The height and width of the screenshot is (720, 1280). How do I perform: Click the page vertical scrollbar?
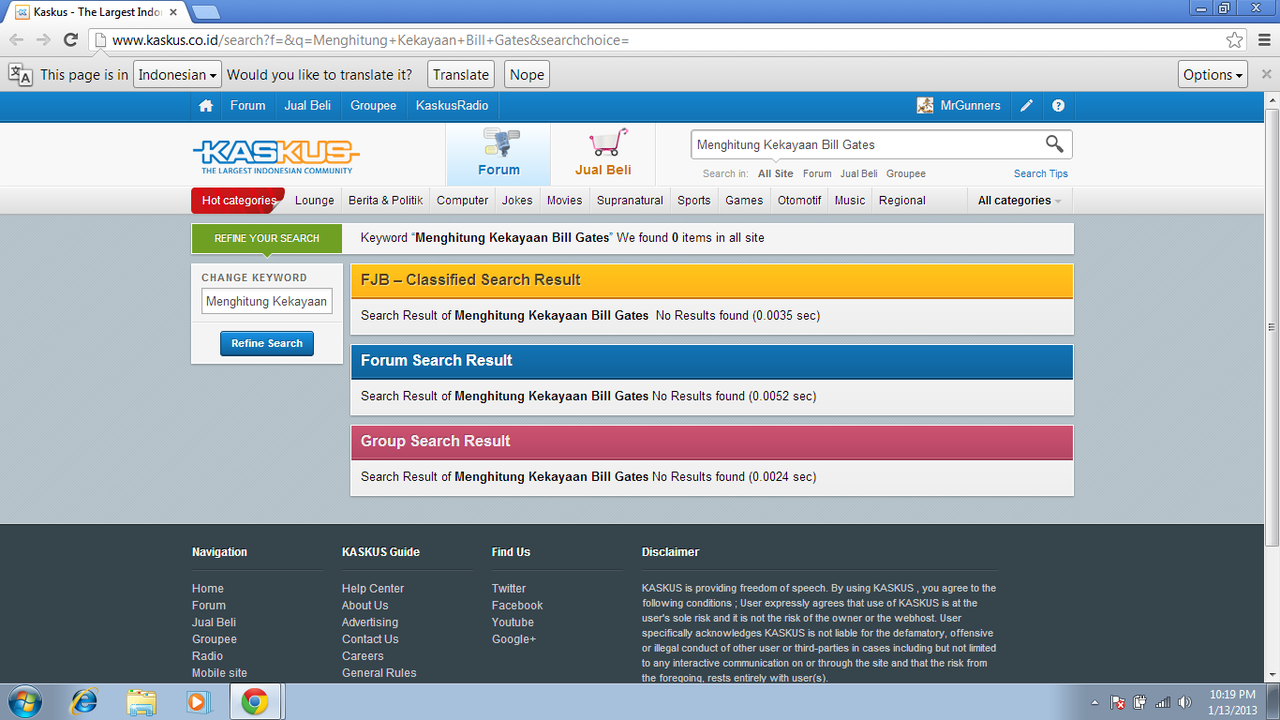(x=1272, y=327)
